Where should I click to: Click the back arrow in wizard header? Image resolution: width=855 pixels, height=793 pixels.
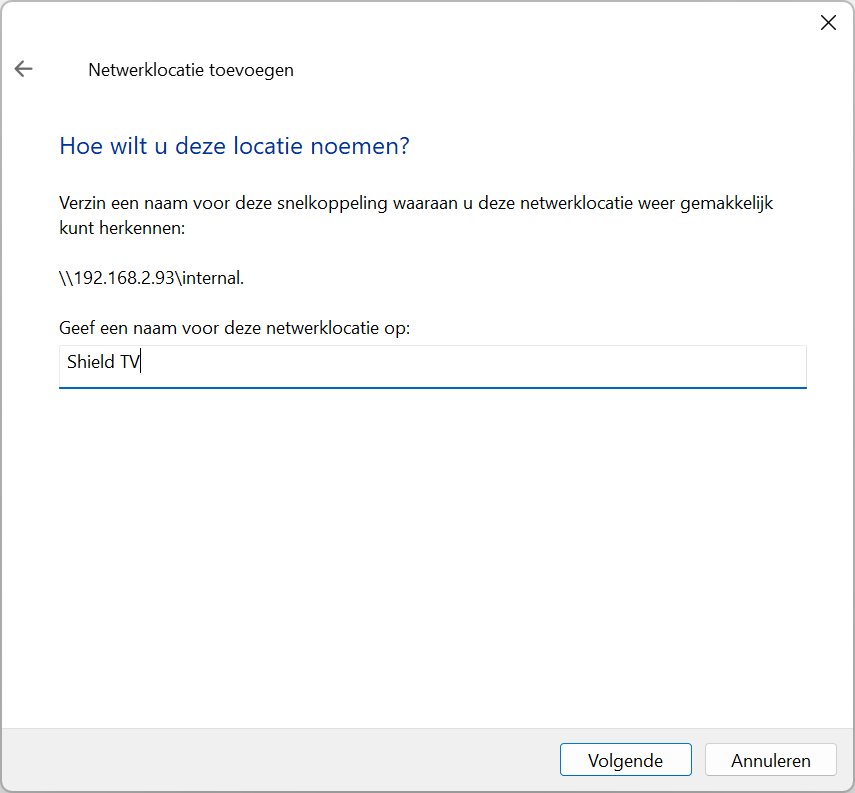click(x=23, y=69)
